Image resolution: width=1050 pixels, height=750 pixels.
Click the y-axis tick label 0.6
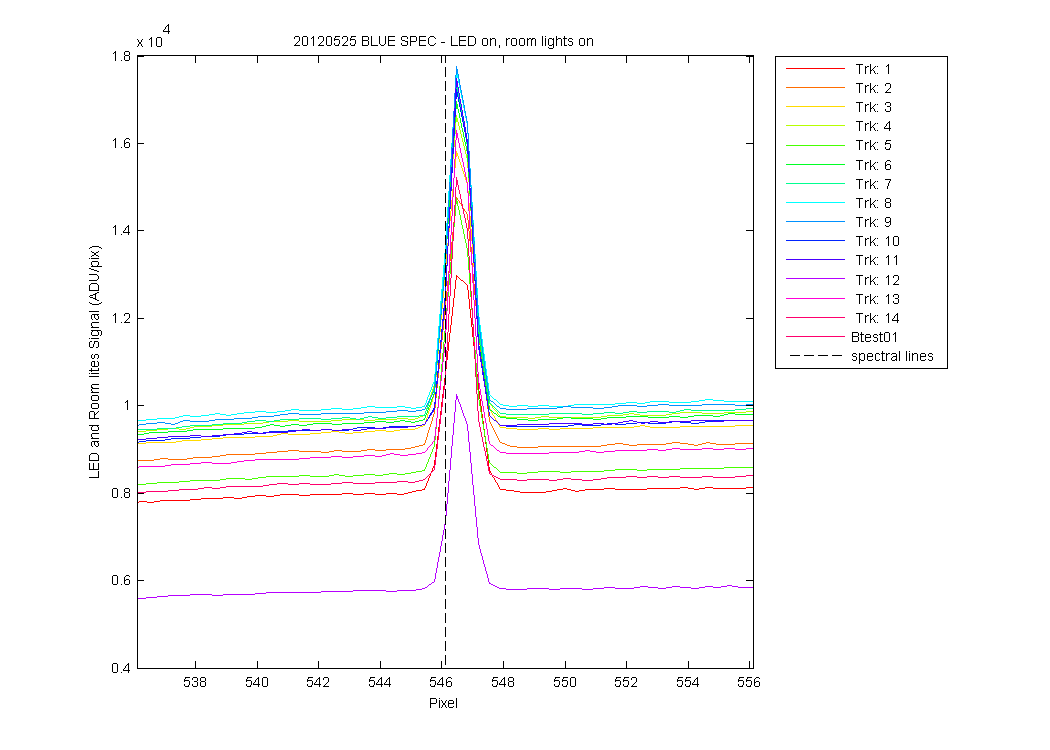click(122, 581)
